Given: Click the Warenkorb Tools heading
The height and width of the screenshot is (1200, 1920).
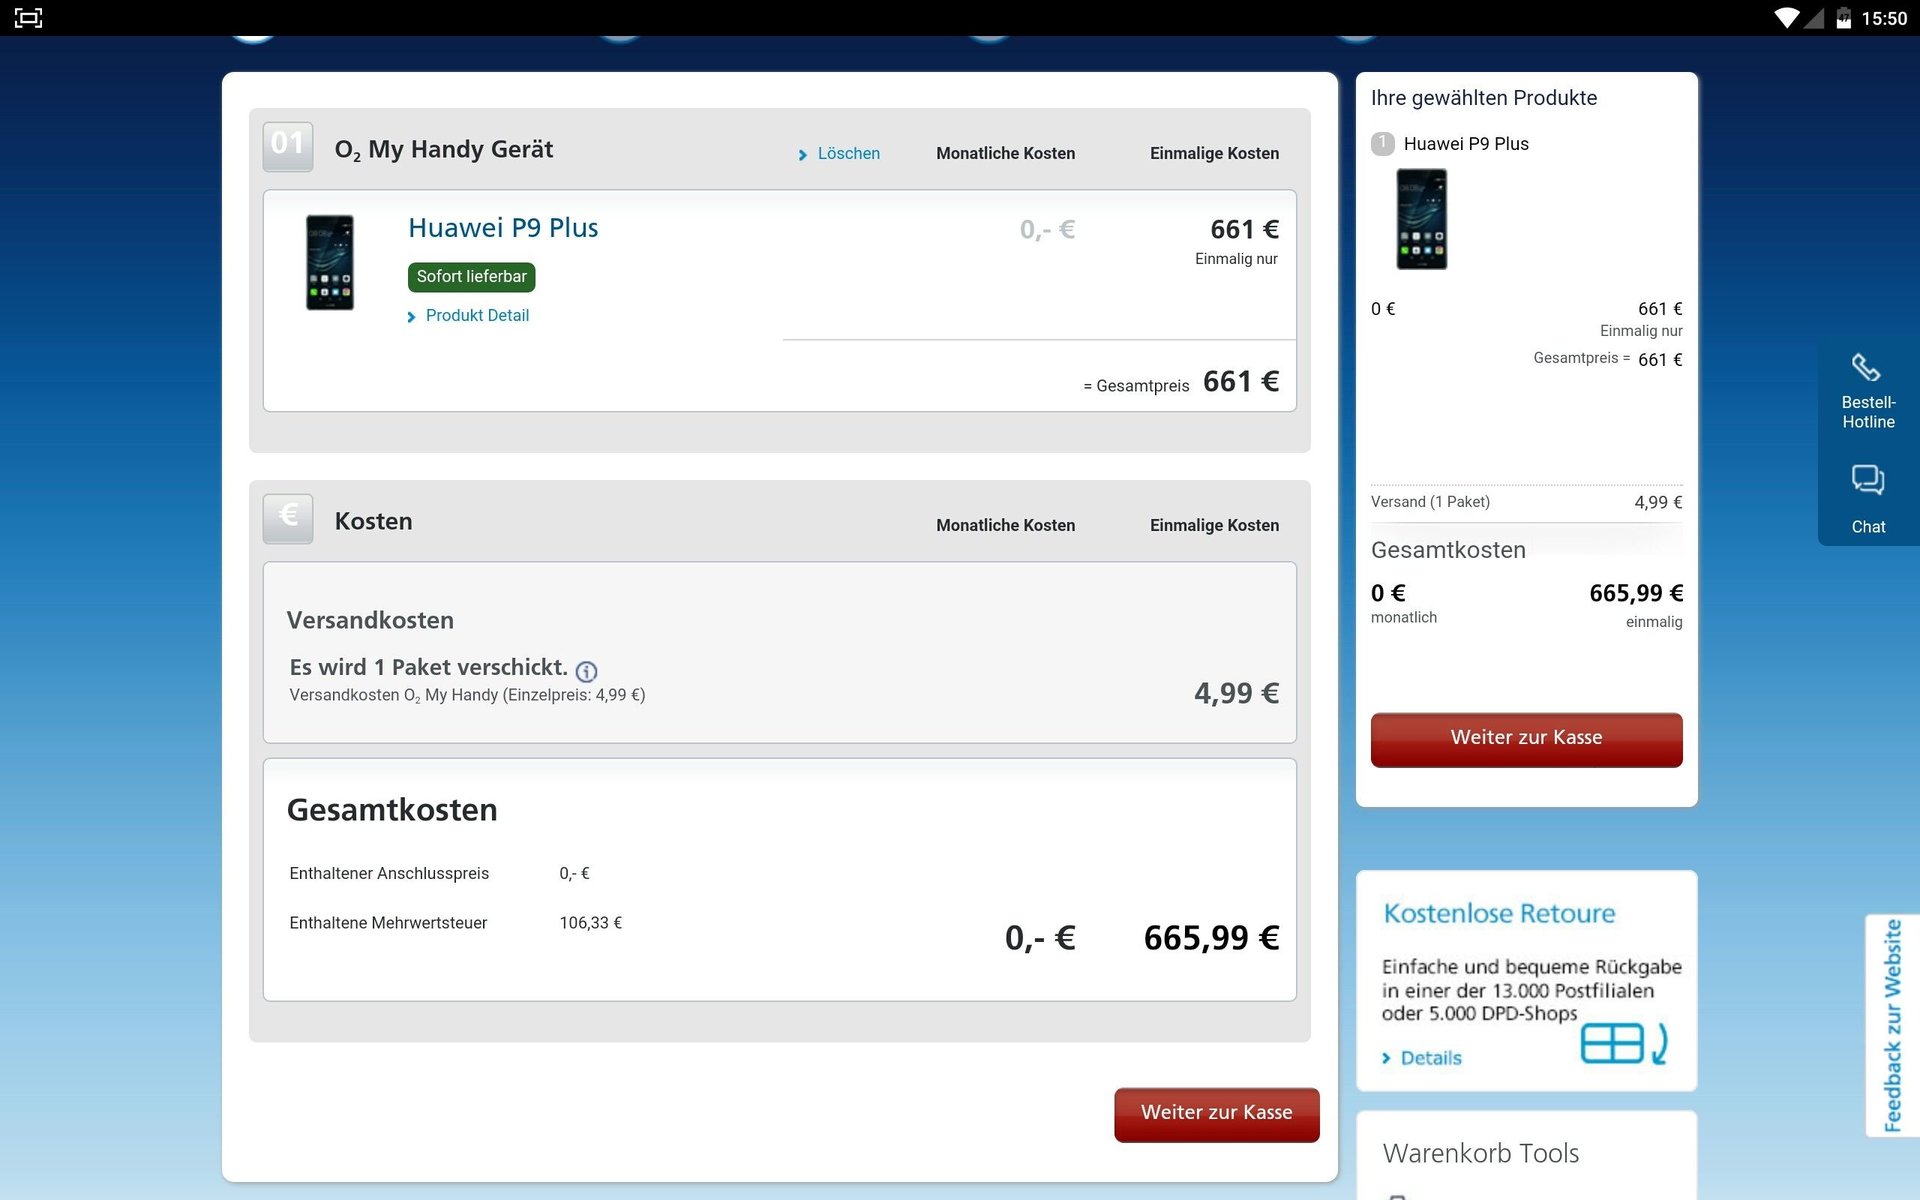Looking at the screenshot, I should coord(1481,1154).
